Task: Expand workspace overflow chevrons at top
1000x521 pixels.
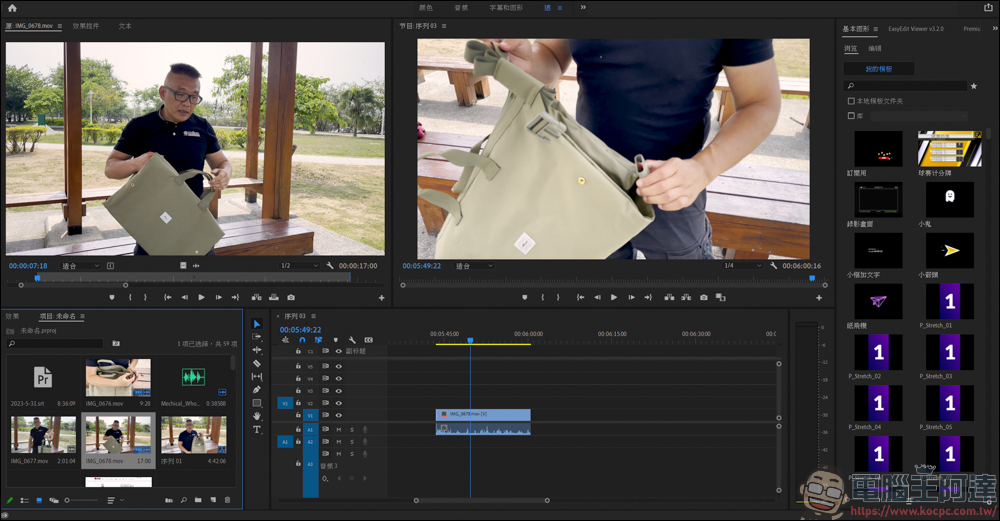Action: (583, 8)
